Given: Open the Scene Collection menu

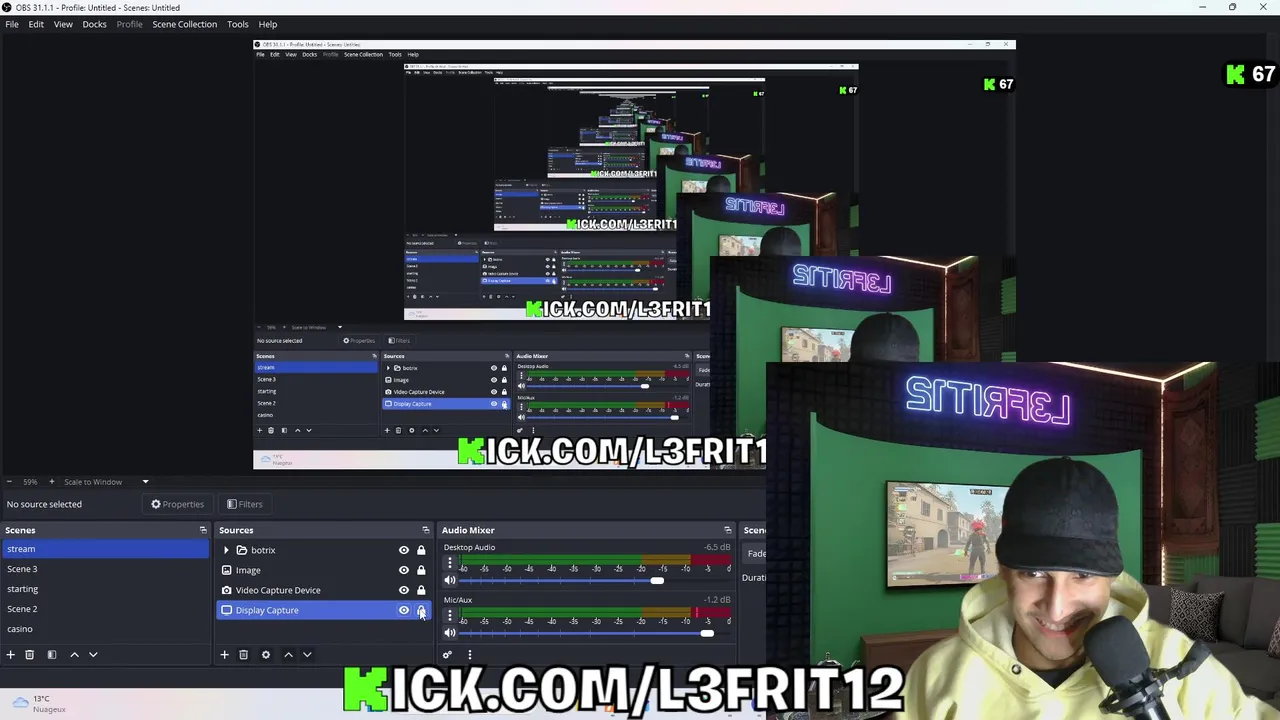Looking at the screenshot, I should (184, 24).
